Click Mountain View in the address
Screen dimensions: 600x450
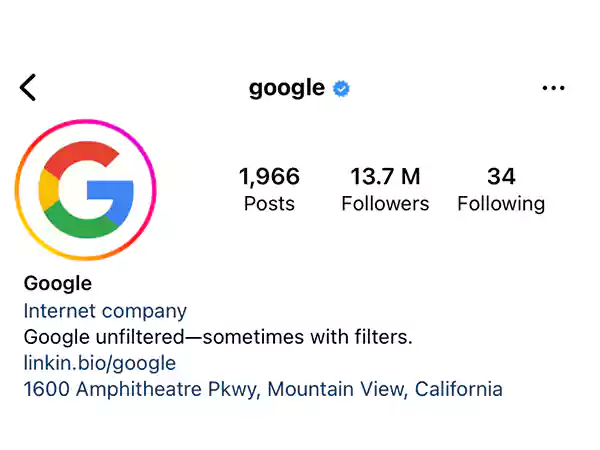pyautogui.click(x=337, y=389)
